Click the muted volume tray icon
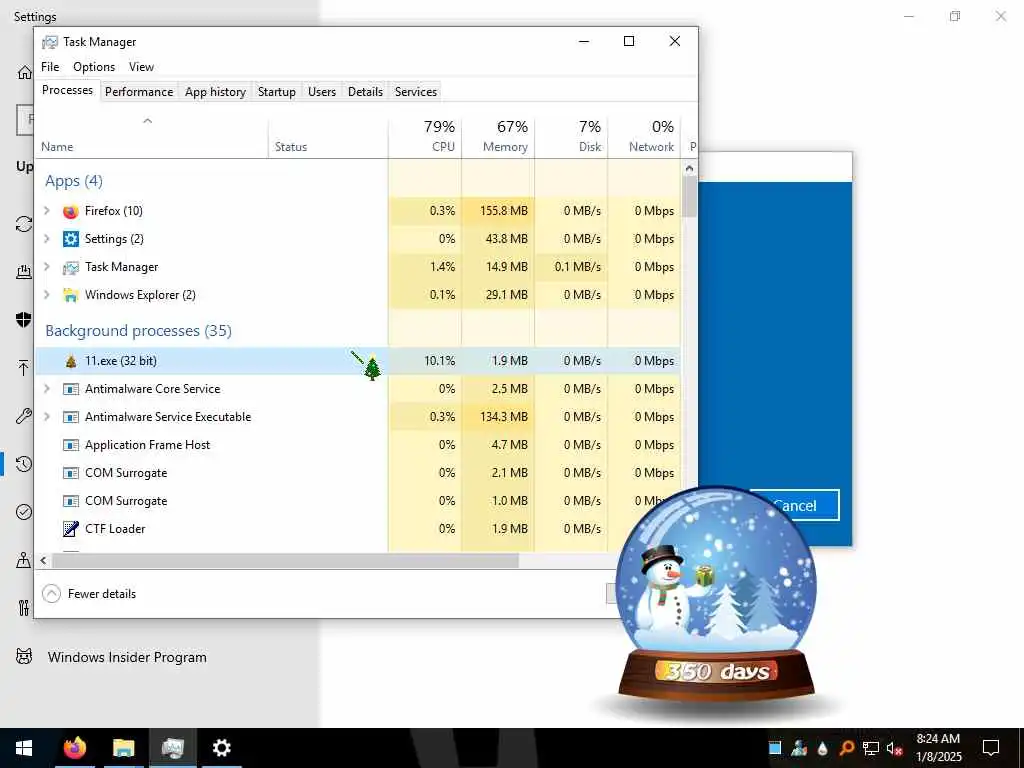The width and height of the screenshot is (1024, 768). pyautogui.click(x=894, y=748)
